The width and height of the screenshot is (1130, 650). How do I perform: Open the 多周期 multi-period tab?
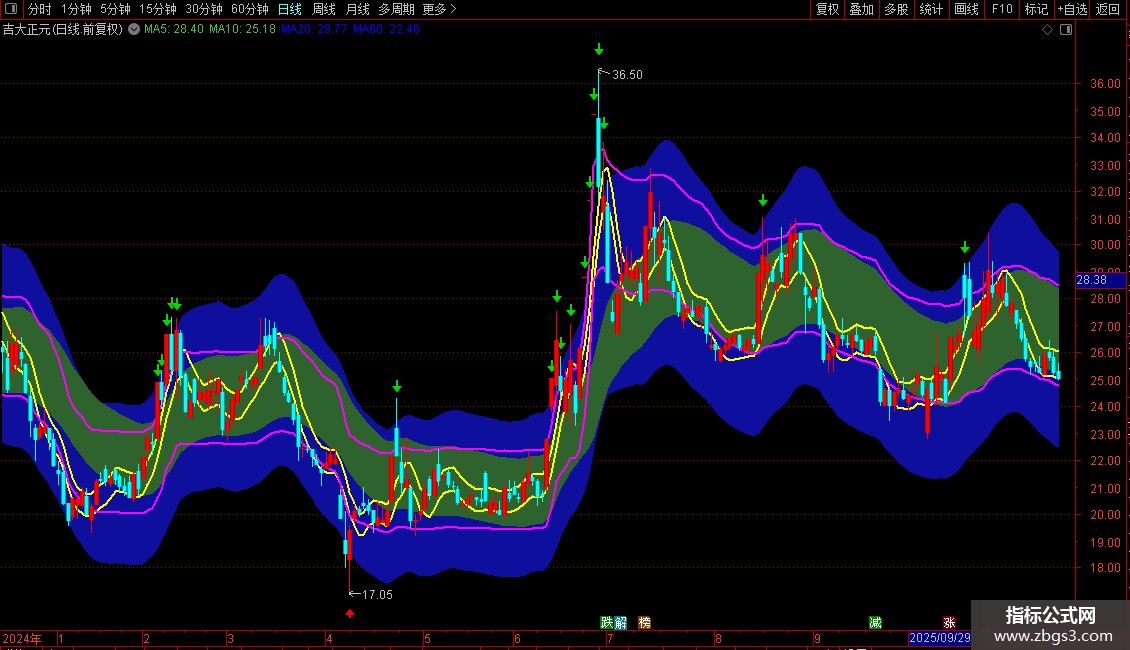[396, 9]
